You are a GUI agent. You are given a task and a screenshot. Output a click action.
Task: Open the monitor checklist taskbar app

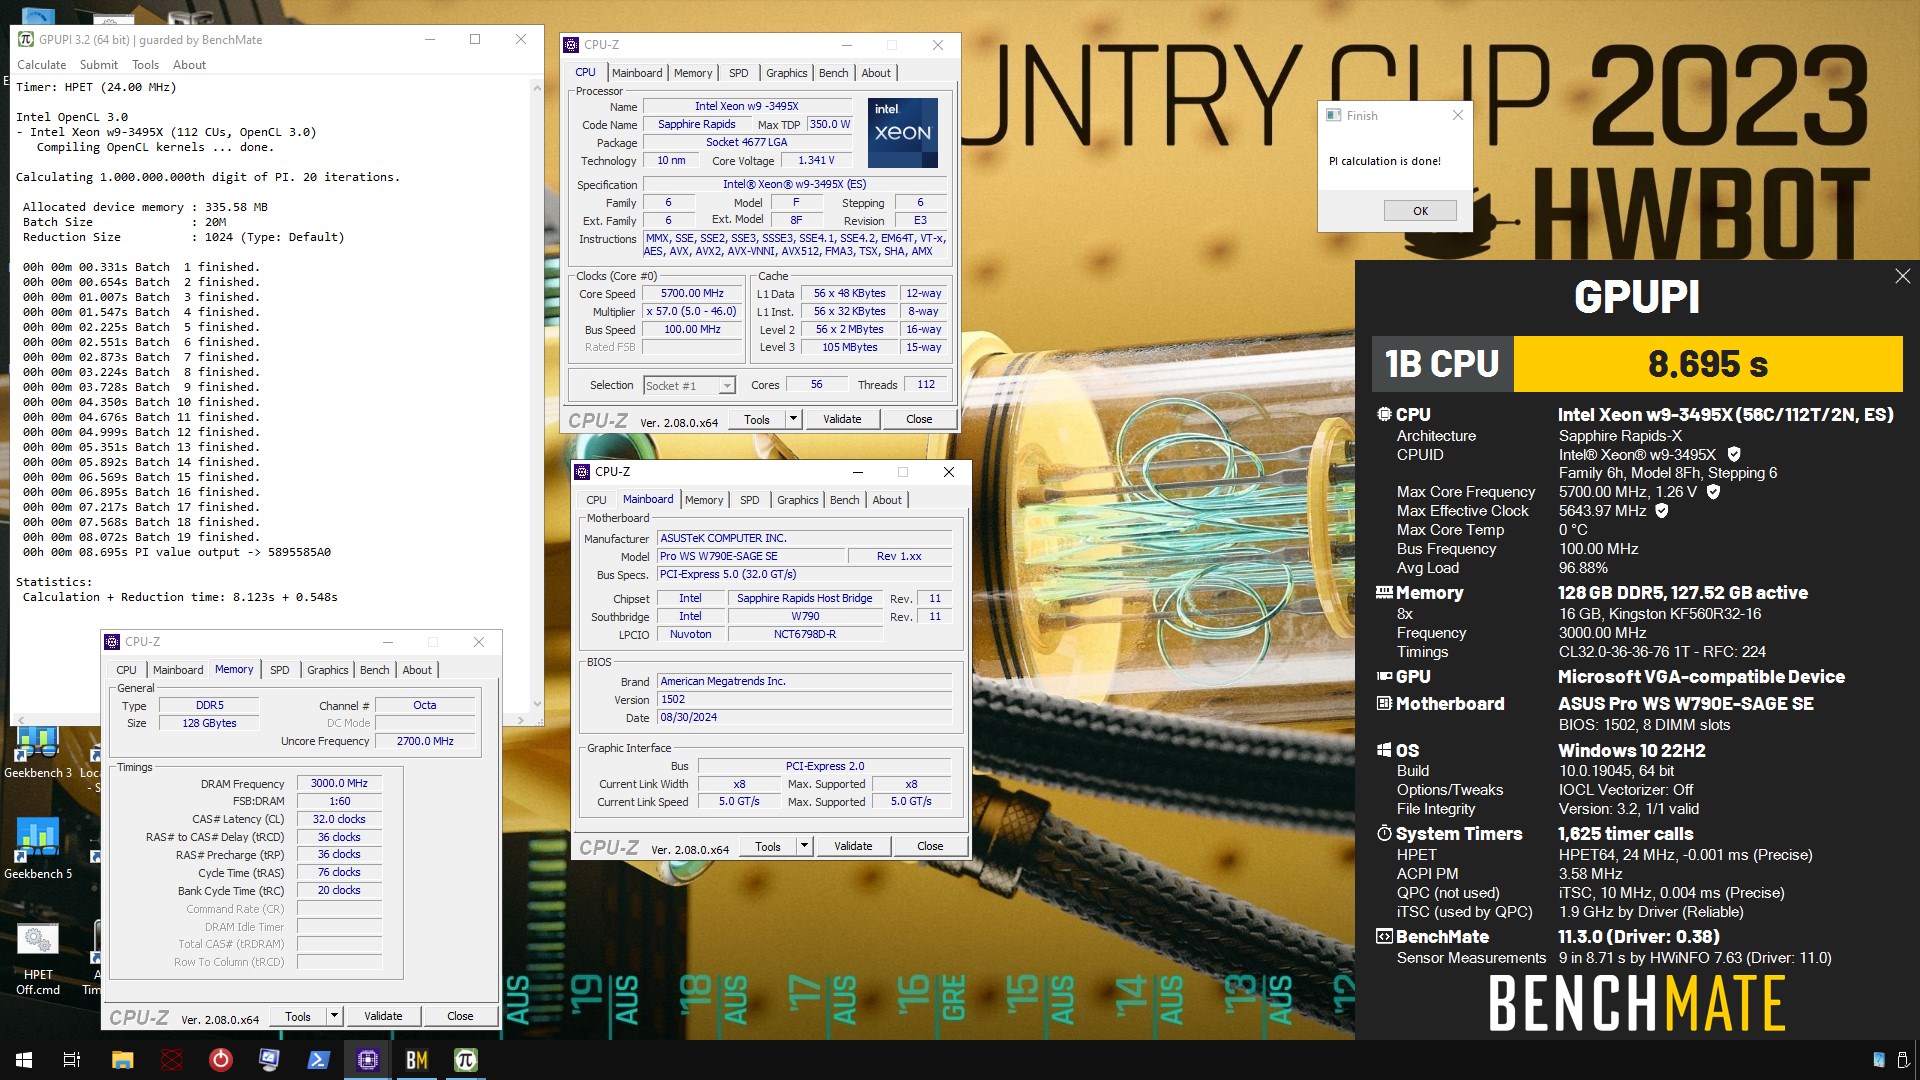pos(269,1060)
